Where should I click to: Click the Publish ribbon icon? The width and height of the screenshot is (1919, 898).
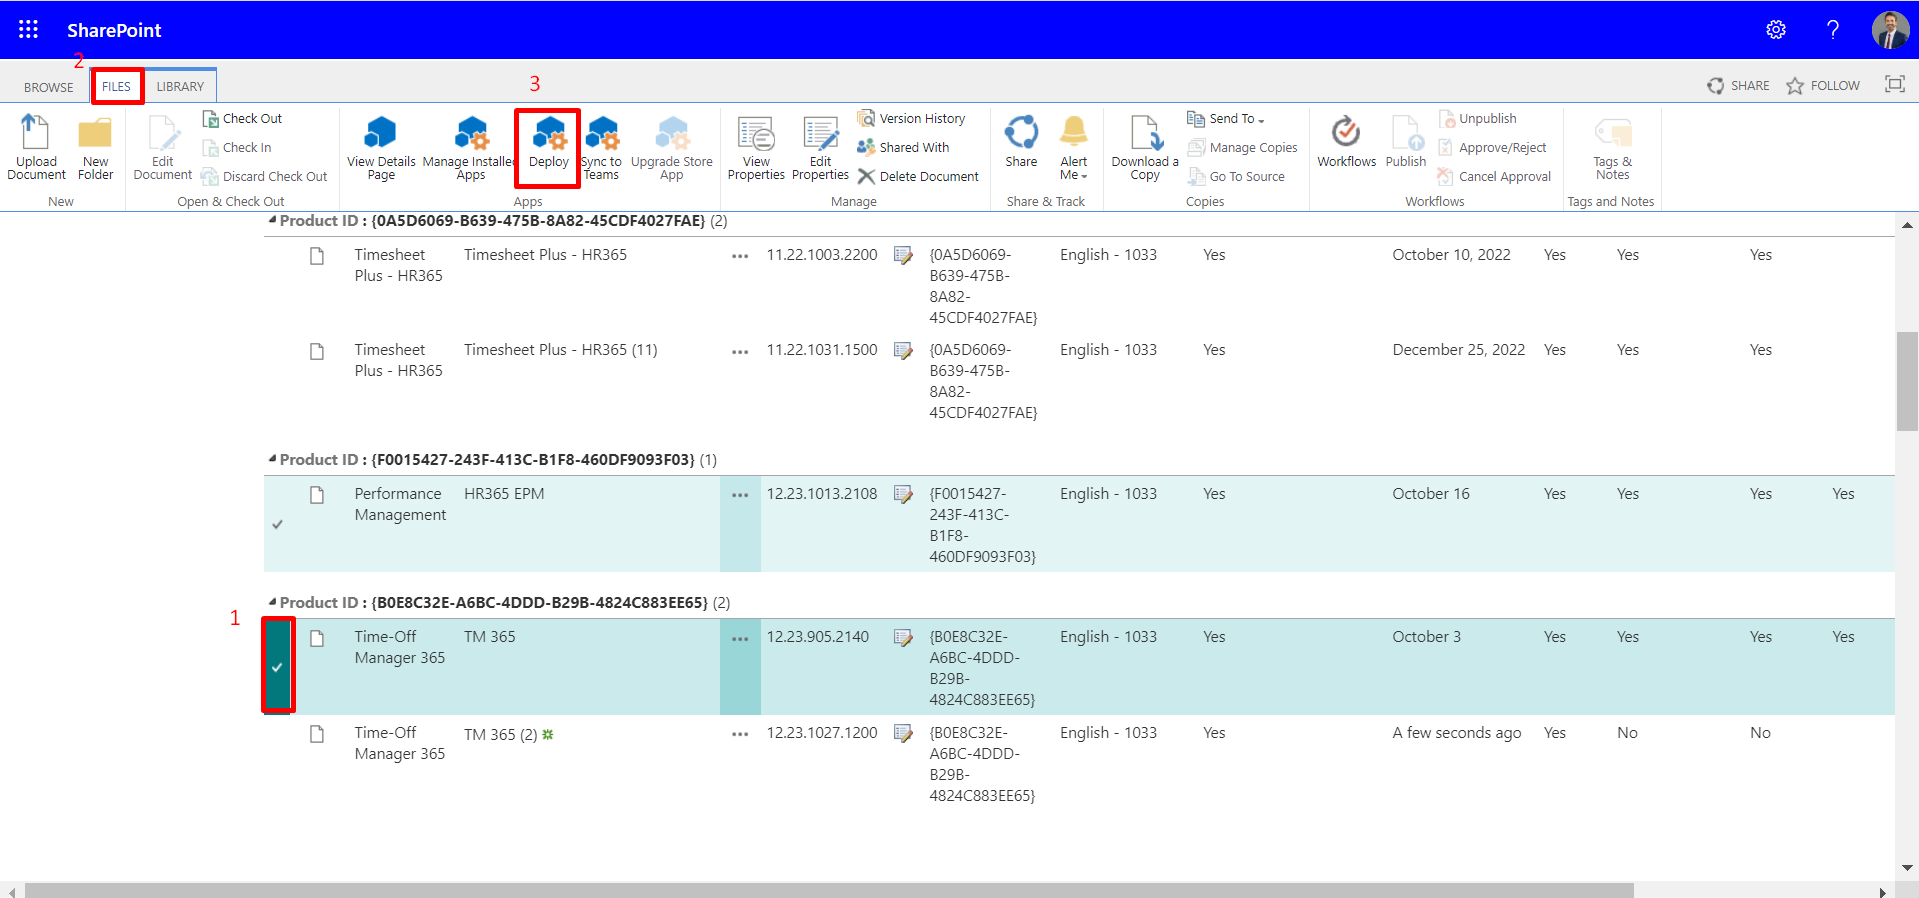[x=1406, y=142]
